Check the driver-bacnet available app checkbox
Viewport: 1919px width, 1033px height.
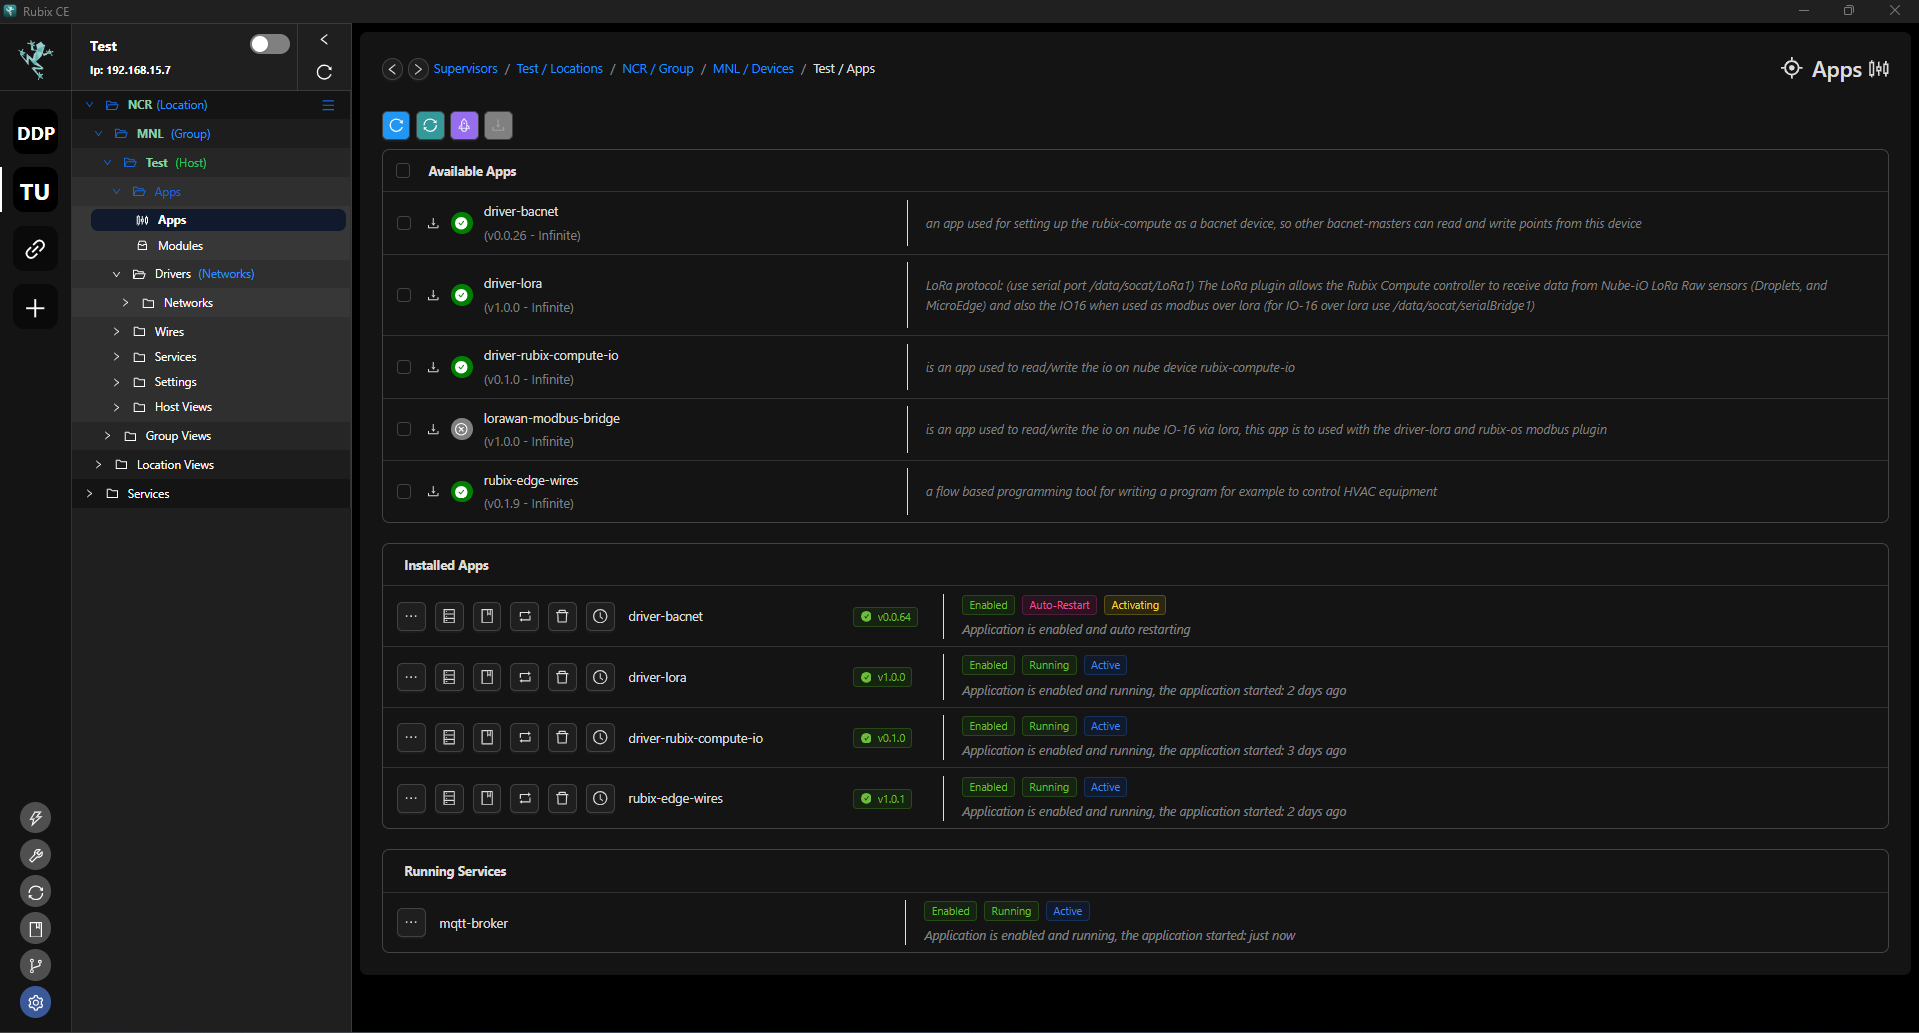[x=404, y=223]
